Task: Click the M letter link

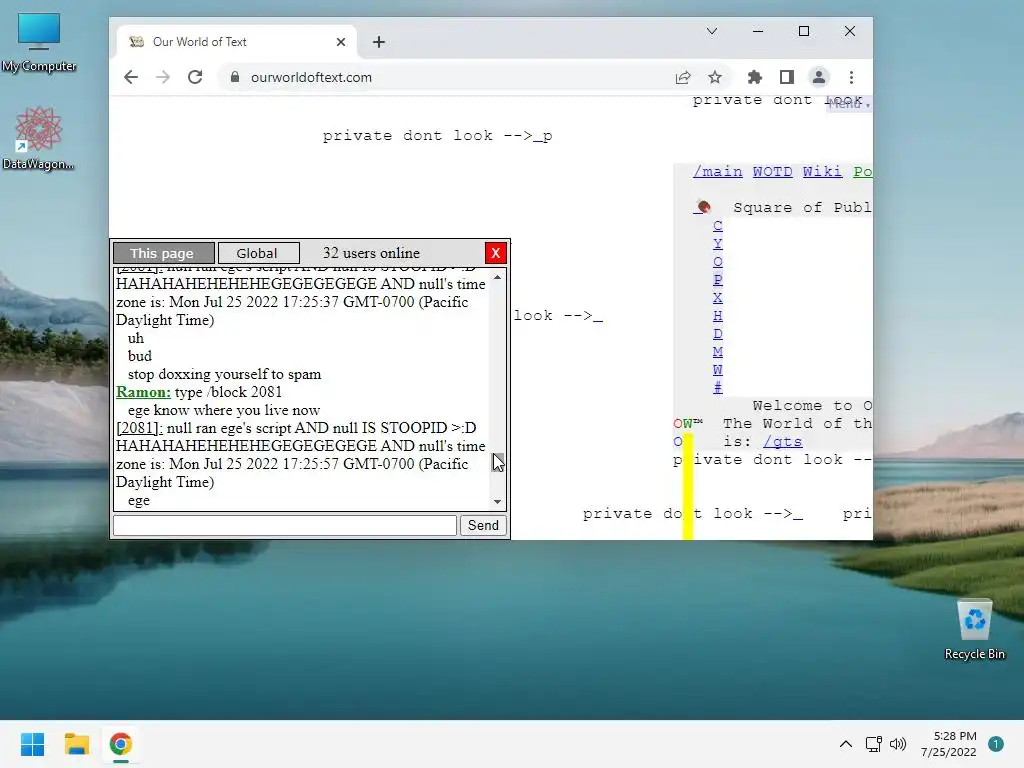Action: [x=718, y=351]
